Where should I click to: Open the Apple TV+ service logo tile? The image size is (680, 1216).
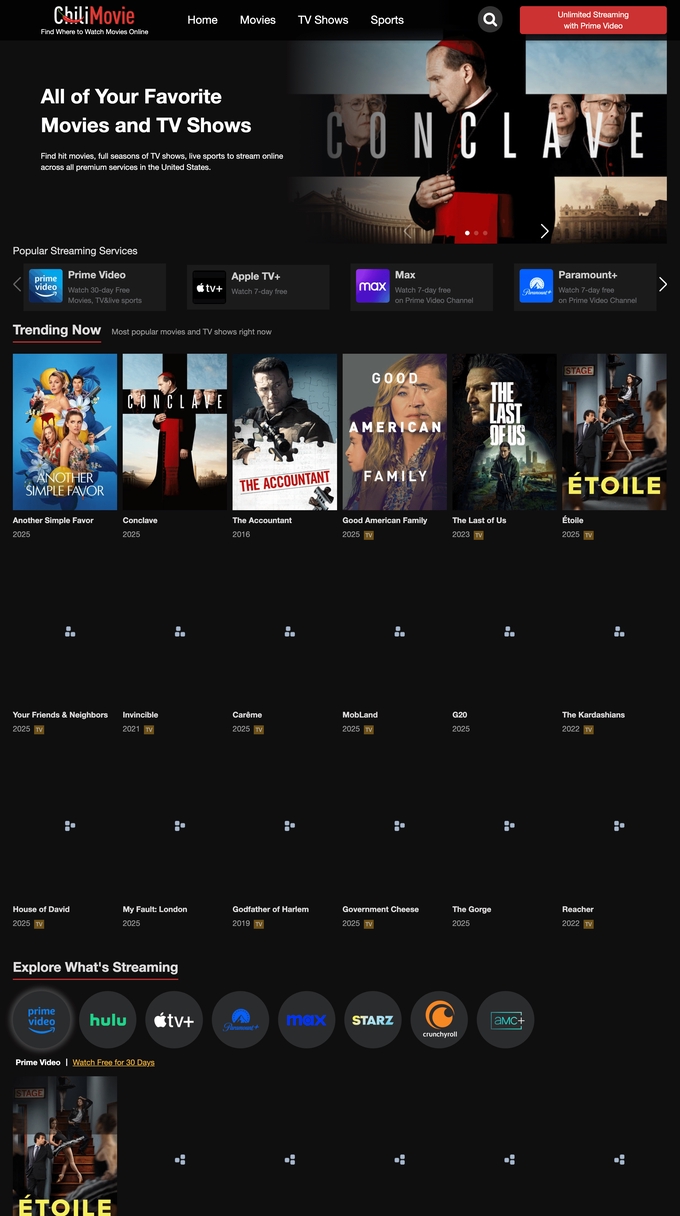(x=210, y=287)
